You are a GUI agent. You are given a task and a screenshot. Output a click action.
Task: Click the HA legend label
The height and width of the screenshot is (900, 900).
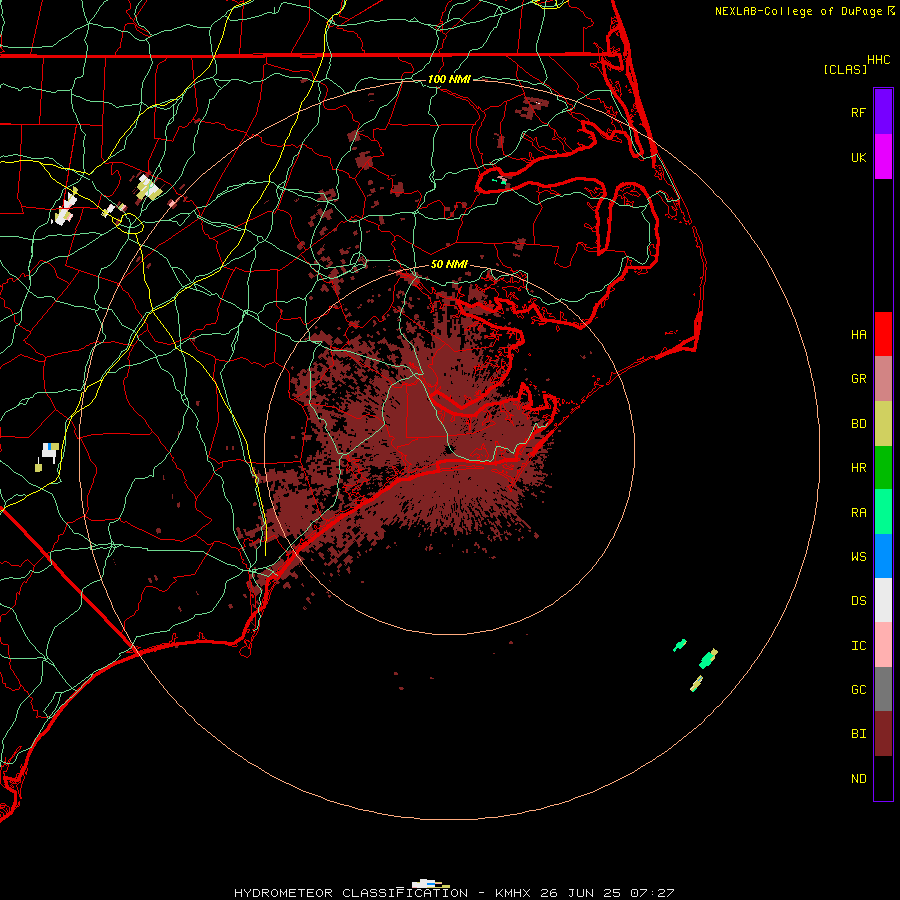(x=858, y=334)
